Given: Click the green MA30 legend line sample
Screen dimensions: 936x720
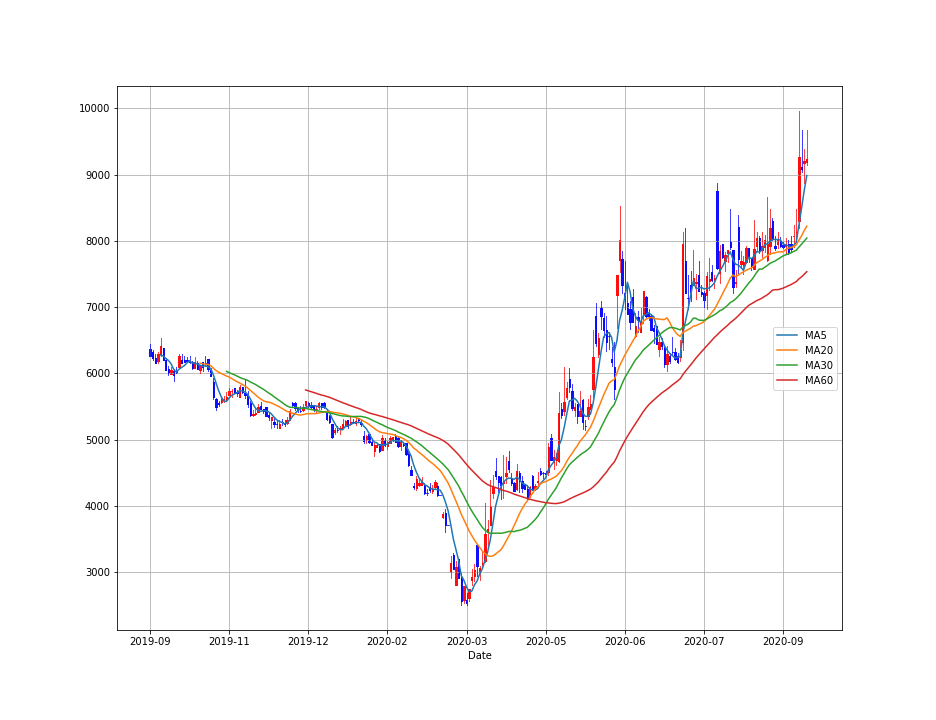Looking at the screenshot, I should pos(788,365).
